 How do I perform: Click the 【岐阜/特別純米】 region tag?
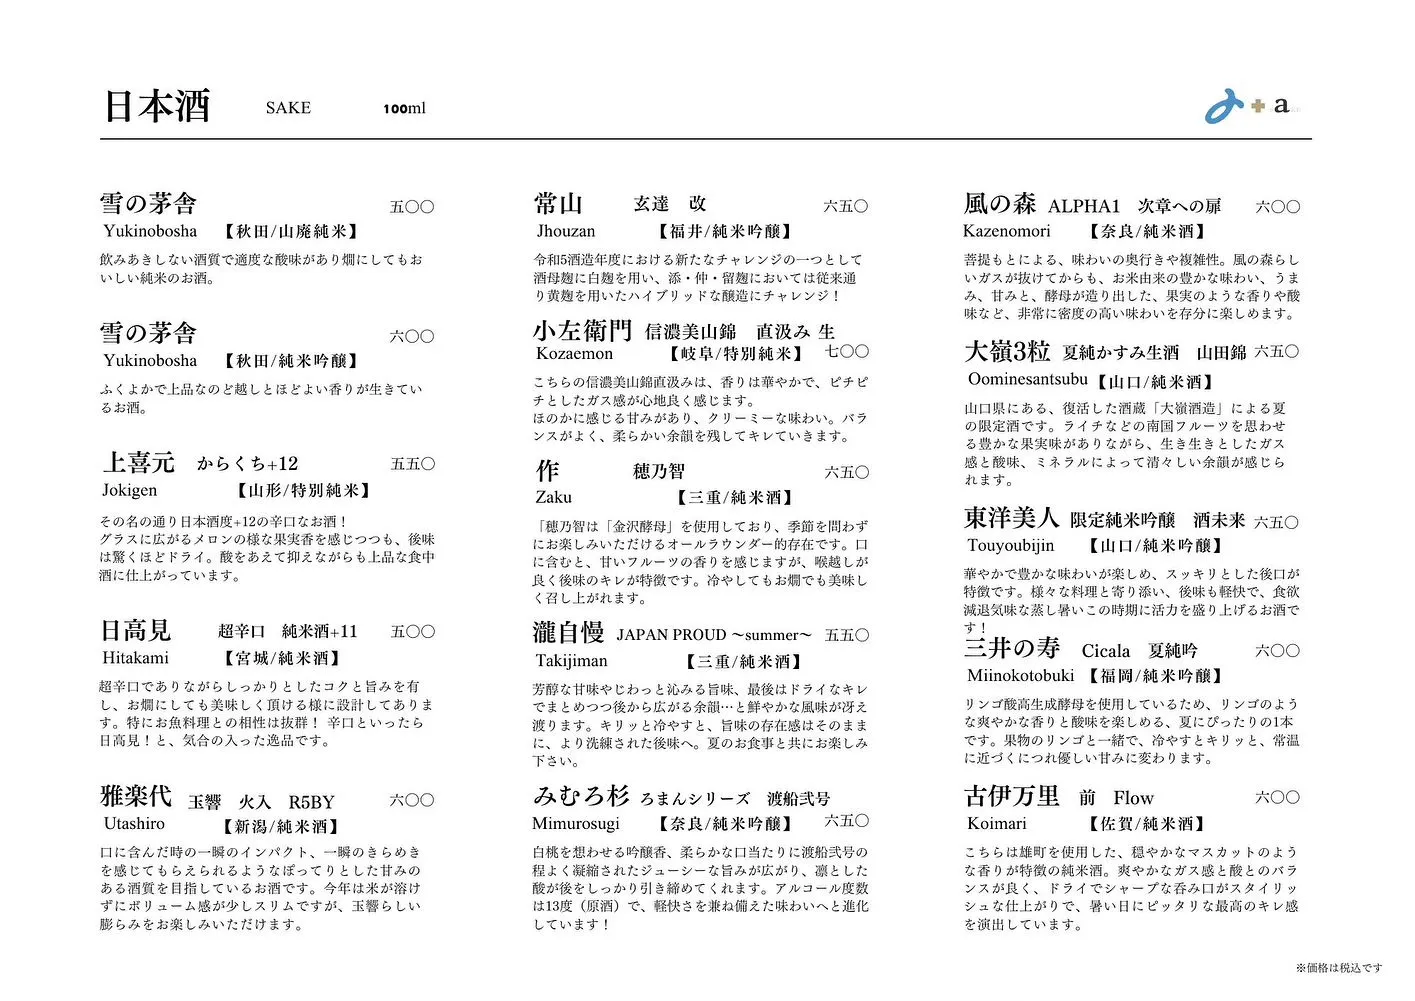click(737, 354)
